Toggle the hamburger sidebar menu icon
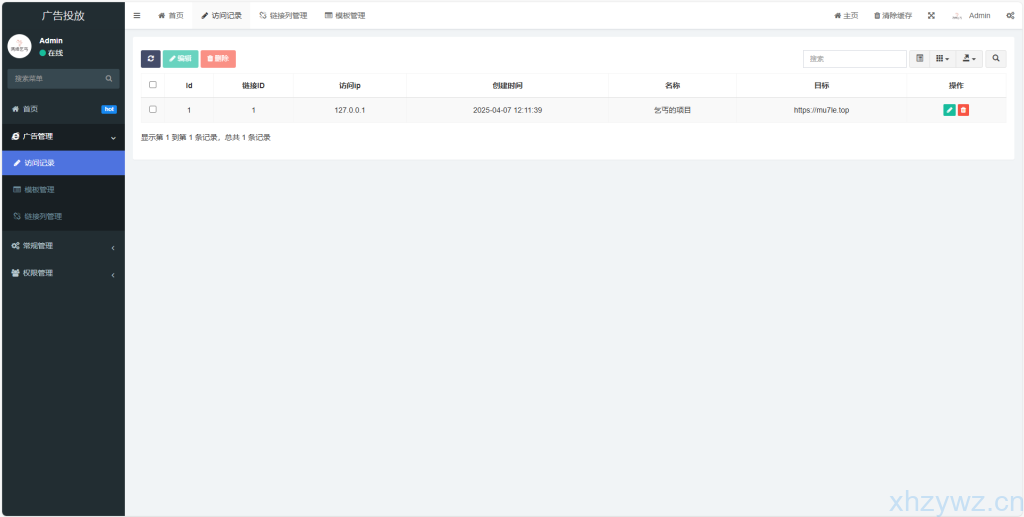The width and height of the screenshot is (1024, 517). [x=137, y=16]
